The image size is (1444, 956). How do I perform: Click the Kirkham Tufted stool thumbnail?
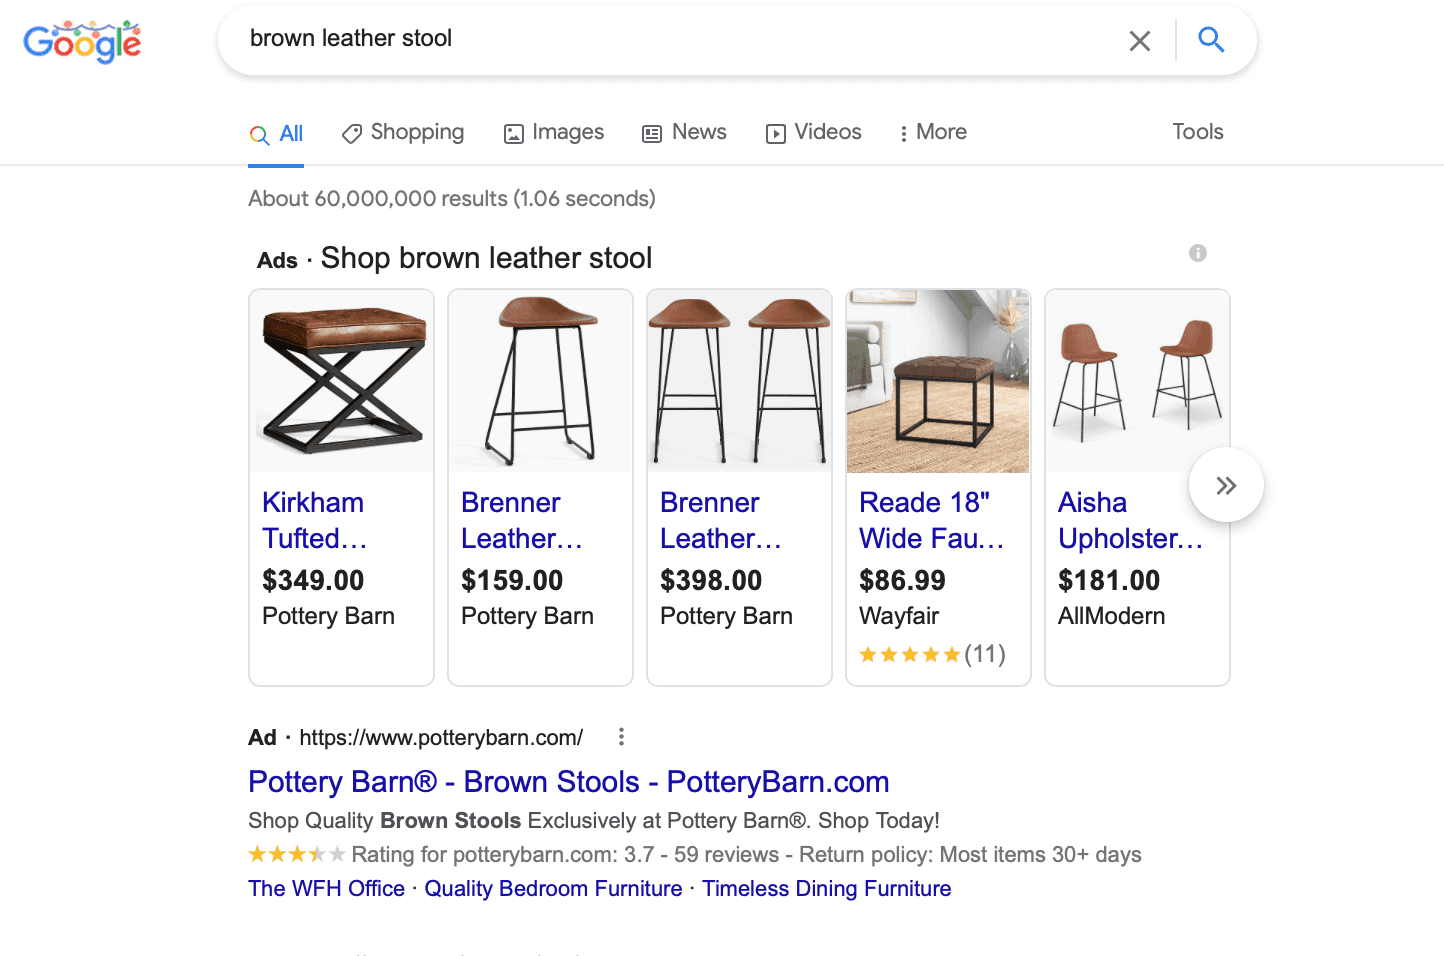(342, 381)
